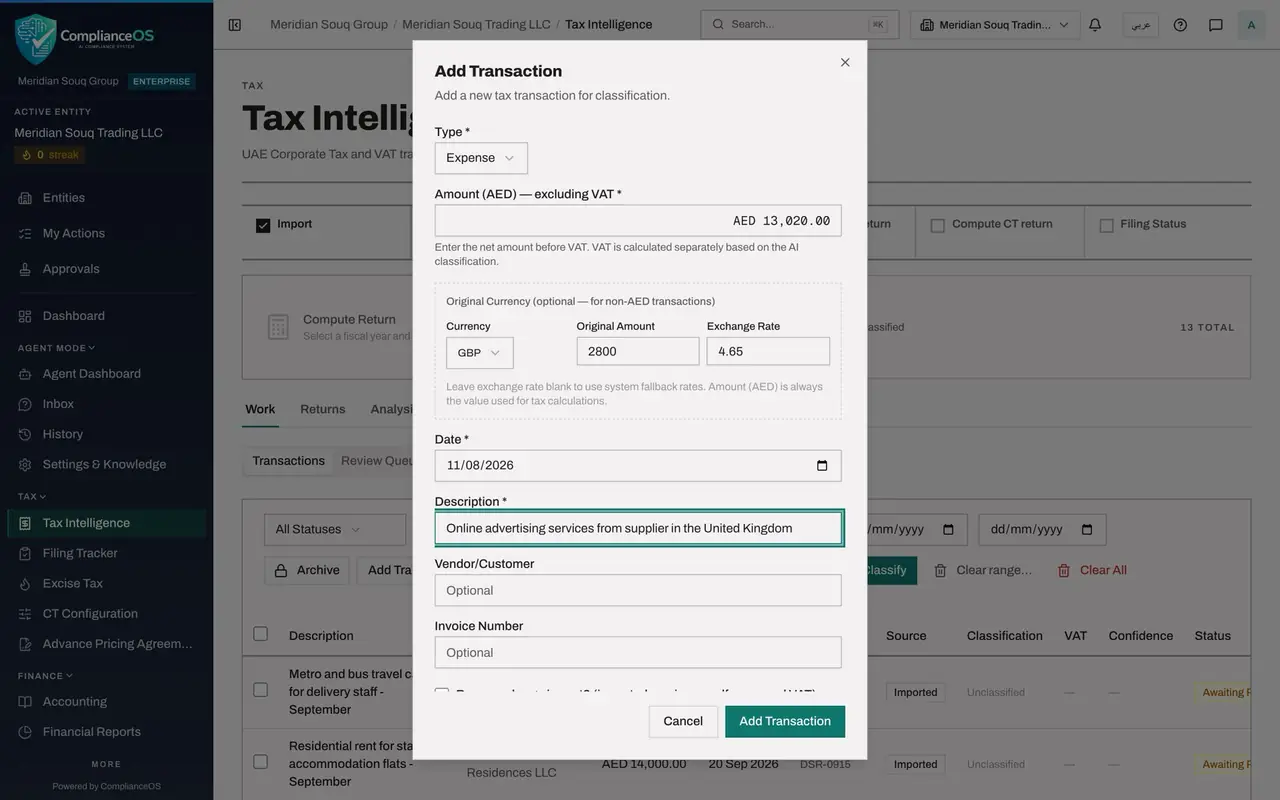Switch to the Work tab
This screenshot has width=1280, height=800.
[x=260, y=409]
